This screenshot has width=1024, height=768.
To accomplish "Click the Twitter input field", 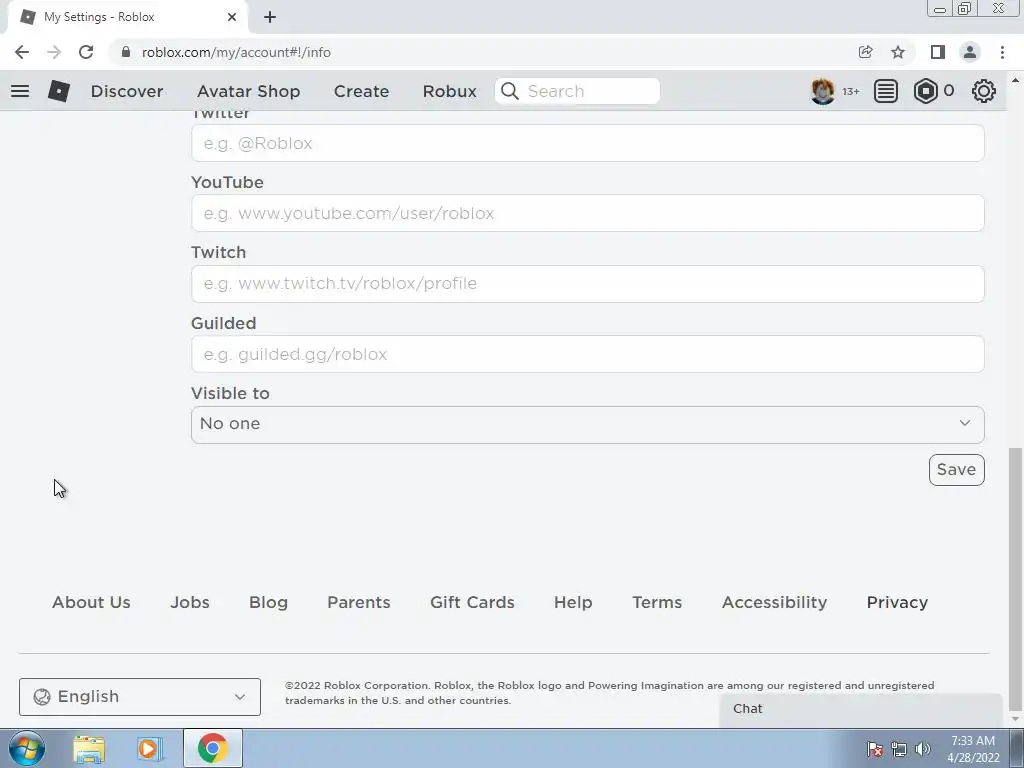I will pos(588,143).
